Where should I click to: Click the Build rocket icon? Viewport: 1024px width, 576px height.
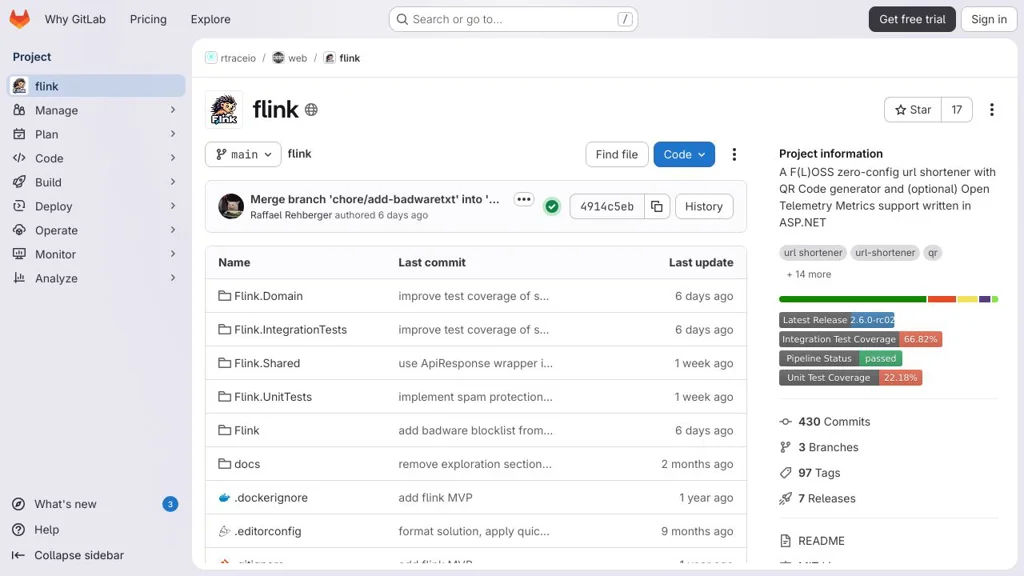coord(20,182)
